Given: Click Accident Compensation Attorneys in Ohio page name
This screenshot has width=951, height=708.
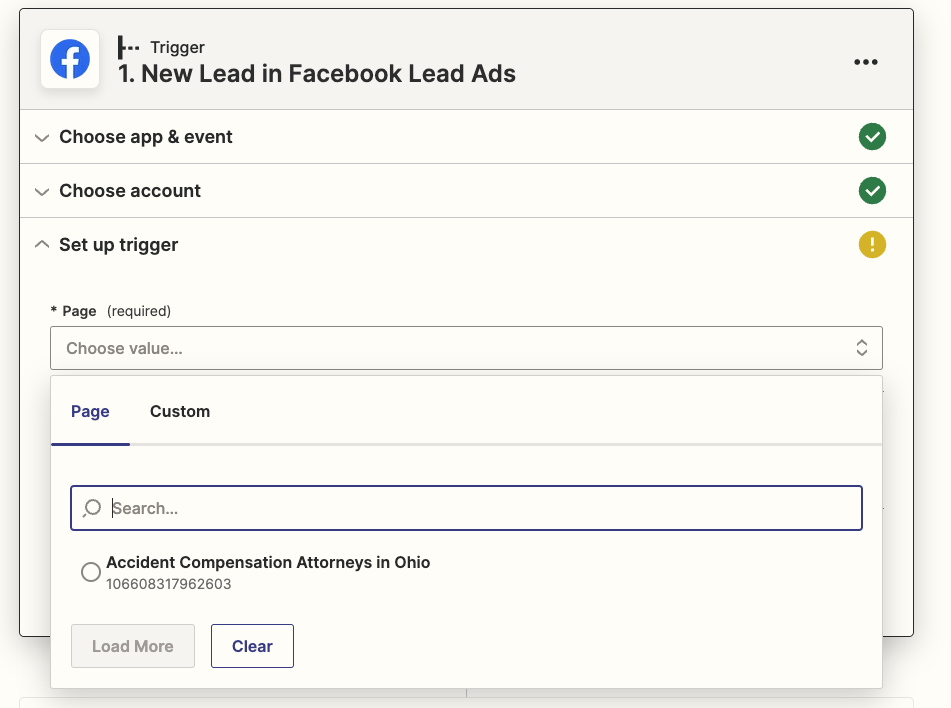Looking at the screenshot, I should (x=268, y=562).
